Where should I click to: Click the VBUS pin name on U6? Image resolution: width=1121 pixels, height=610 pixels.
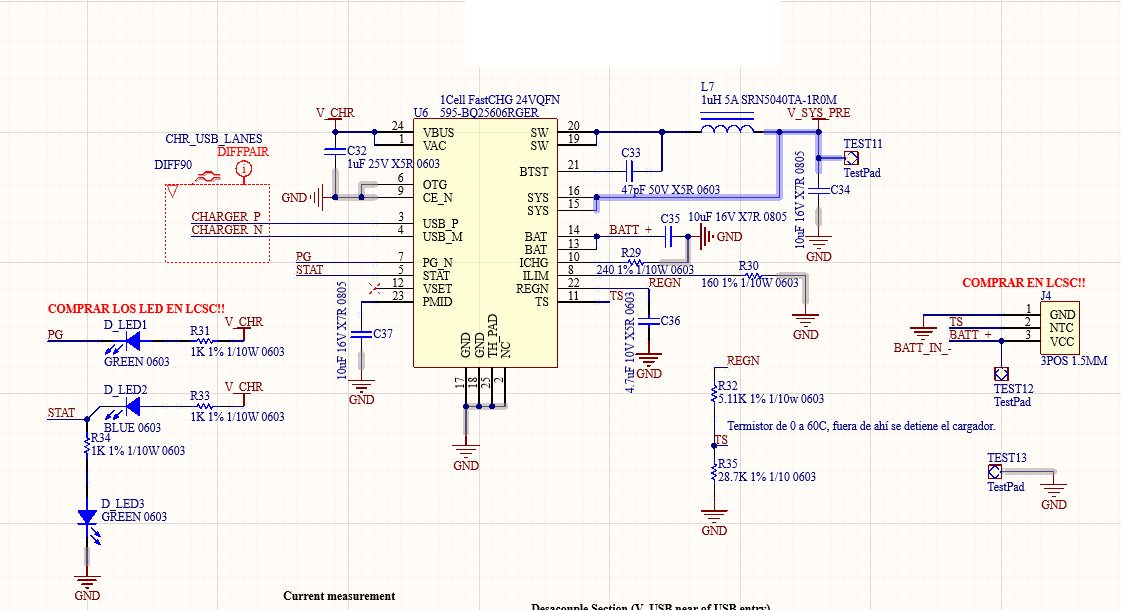(x=438, y=132)
